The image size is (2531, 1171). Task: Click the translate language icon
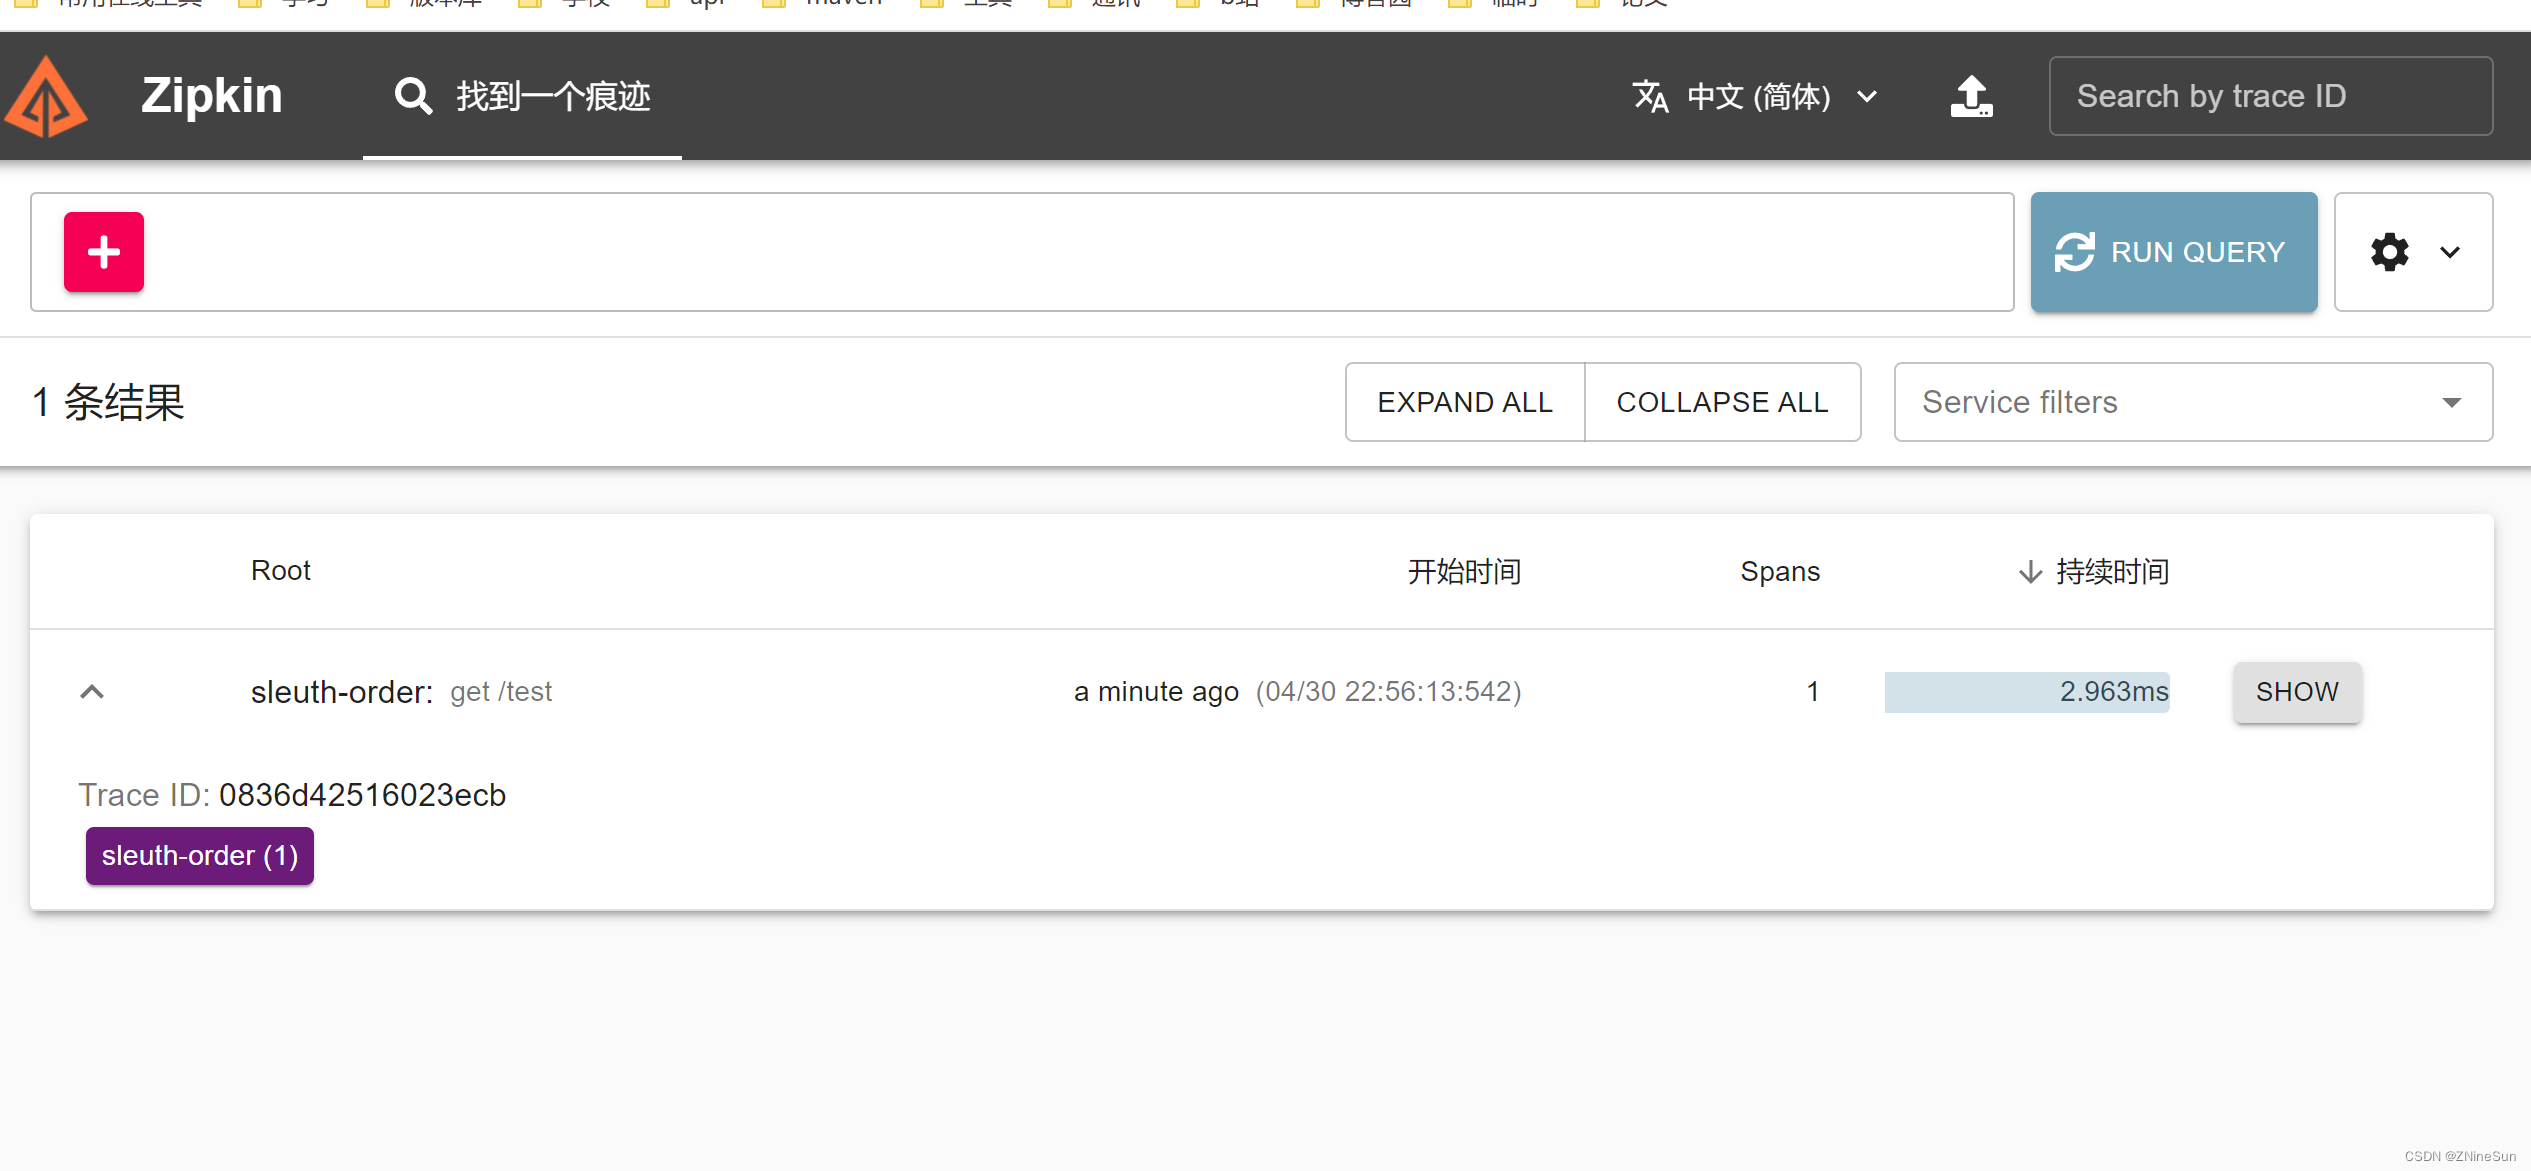(1650, 96)
